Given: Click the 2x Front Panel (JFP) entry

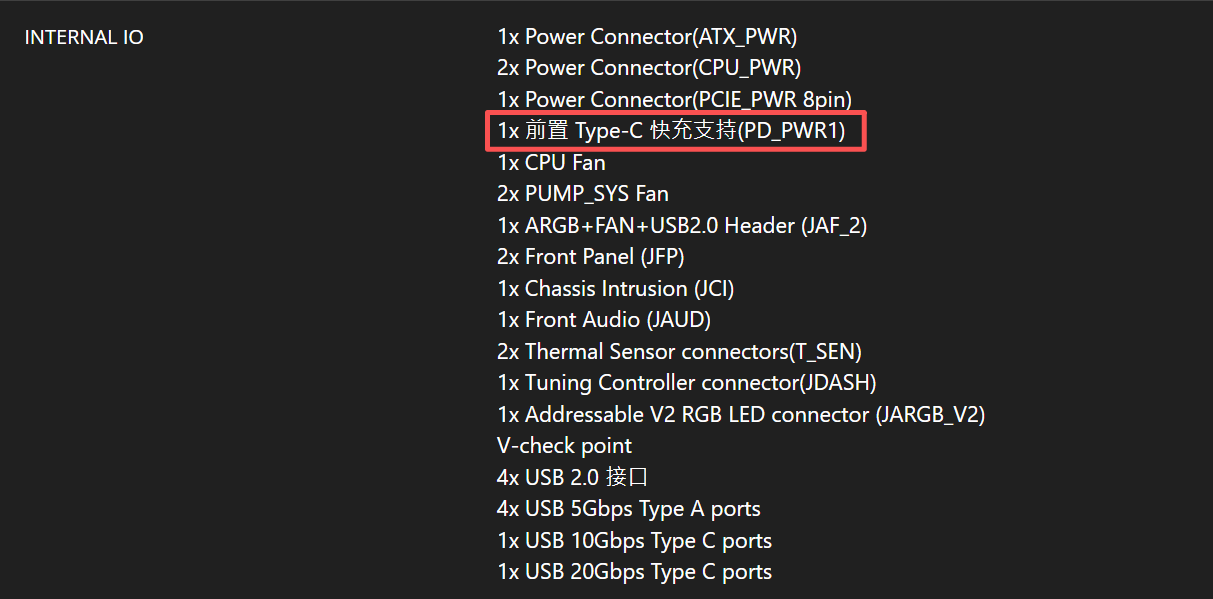Looking at the screenshot, I should [591, 257].
